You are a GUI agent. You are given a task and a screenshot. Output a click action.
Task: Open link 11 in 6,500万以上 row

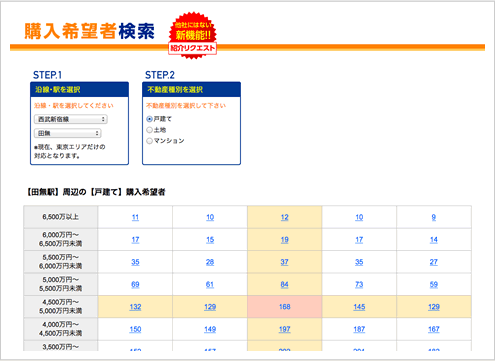coord(135,217)
